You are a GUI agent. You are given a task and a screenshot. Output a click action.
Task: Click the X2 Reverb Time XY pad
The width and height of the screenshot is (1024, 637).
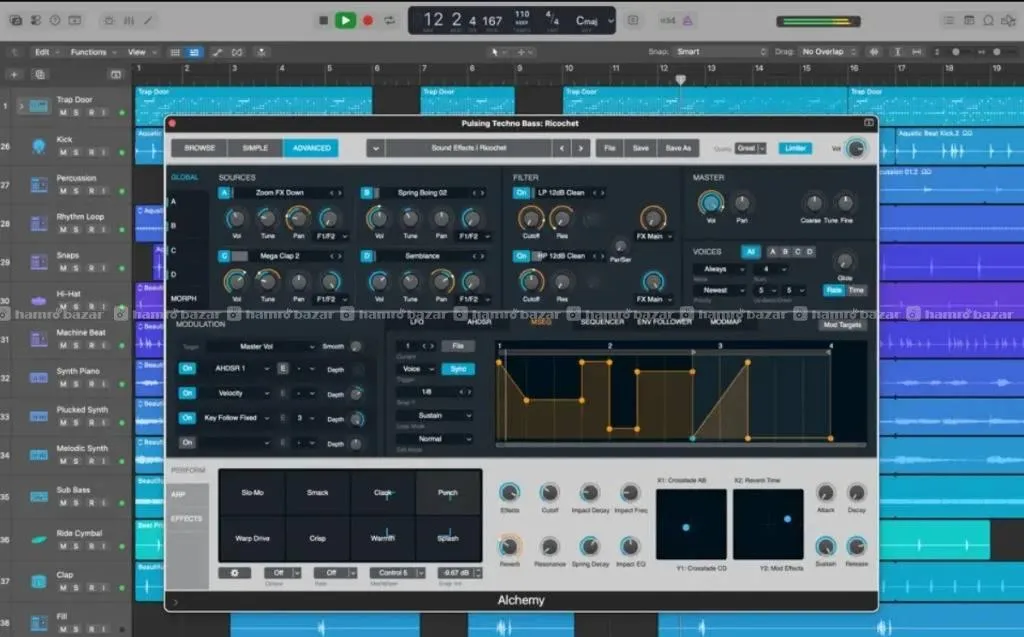(768, 525)
